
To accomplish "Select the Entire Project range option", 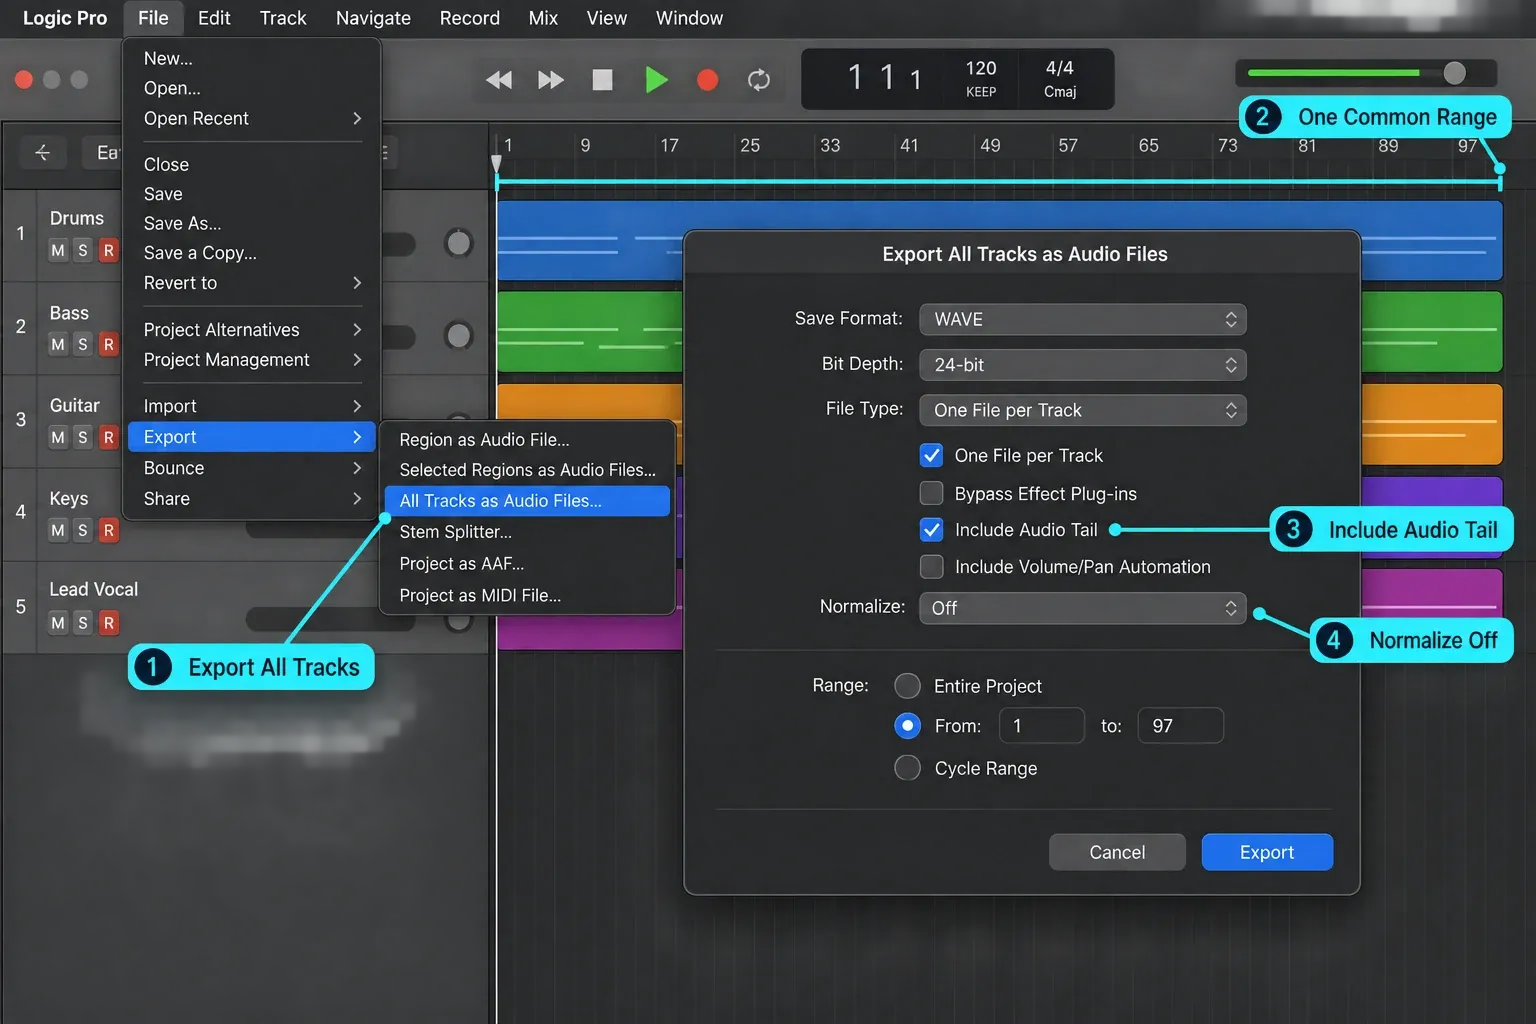I will pos(907,686).
